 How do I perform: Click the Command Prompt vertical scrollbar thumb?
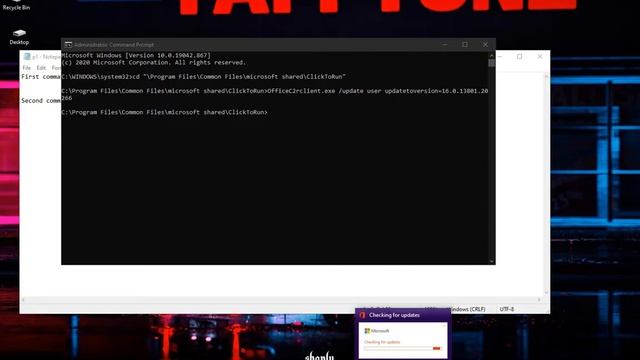(x=491, y=63)
